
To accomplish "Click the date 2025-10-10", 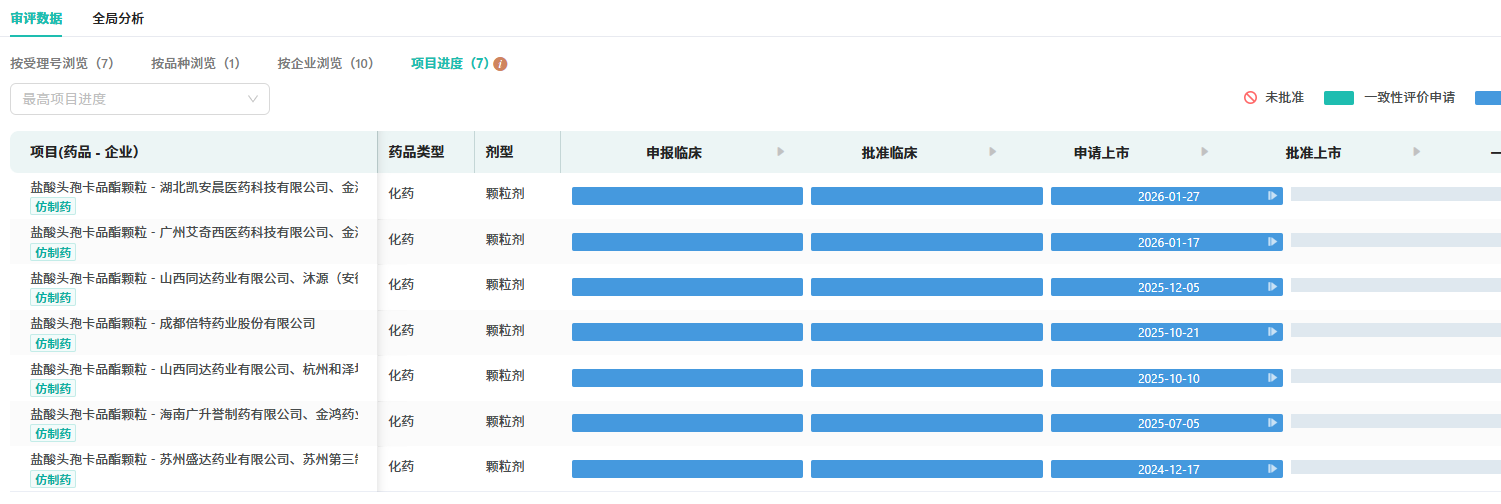I will pos(1168,379).
